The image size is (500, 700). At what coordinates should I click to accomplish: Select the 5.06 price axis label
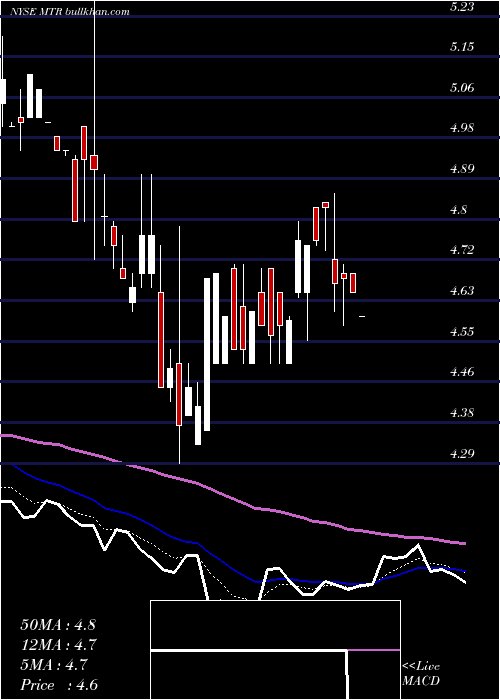[x=462, y=88]
